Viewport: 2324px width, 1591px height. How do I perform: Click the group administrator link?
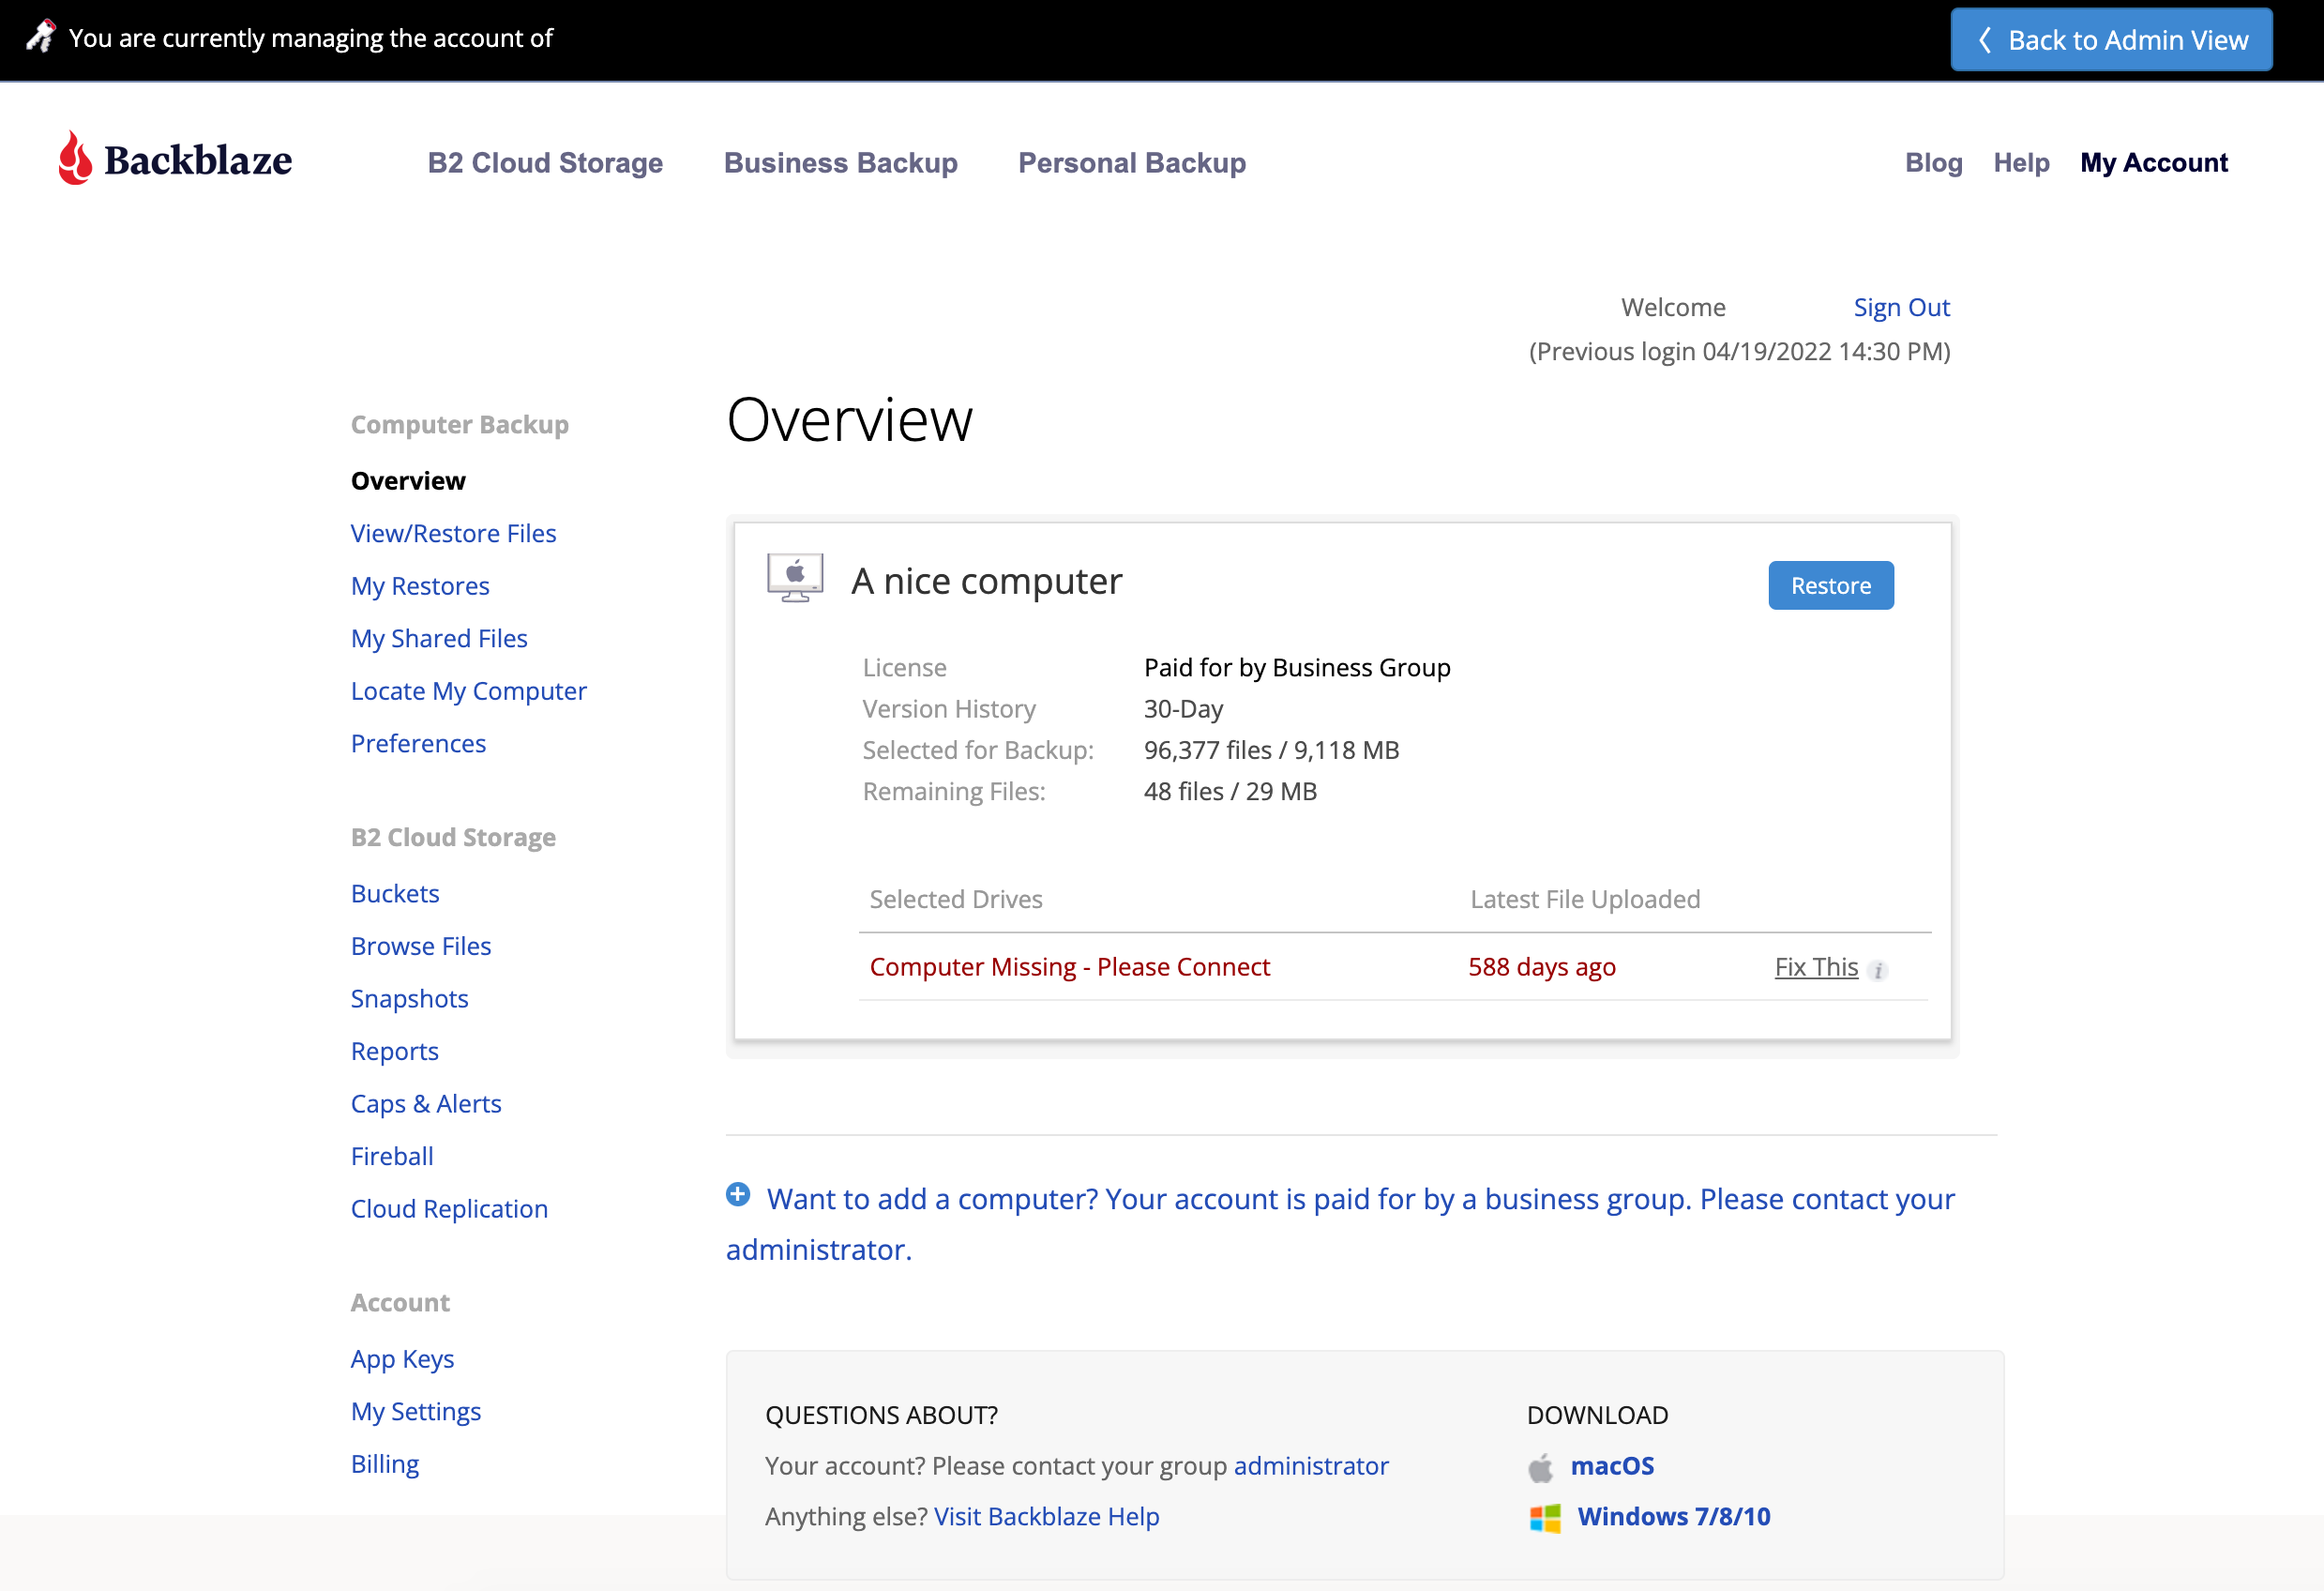1311,1466
